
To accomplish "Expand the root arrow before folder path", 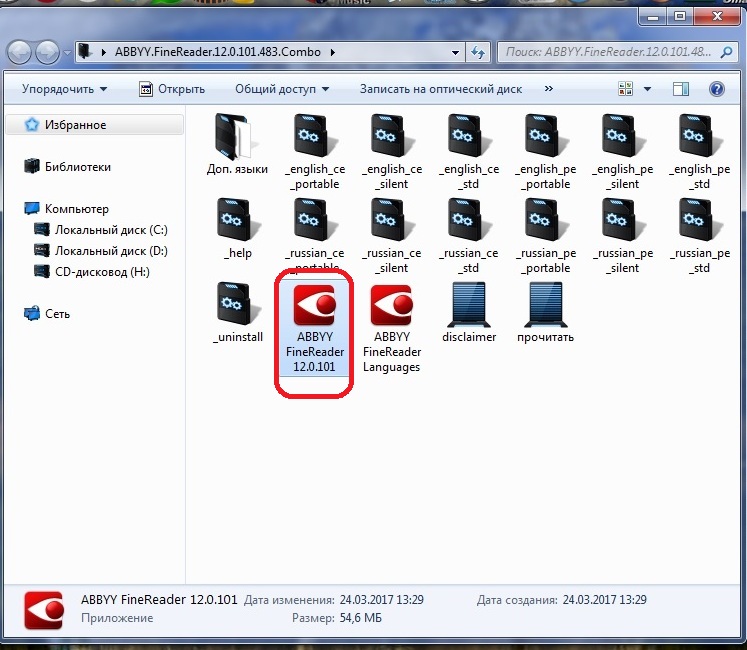I will tap(103, 52).
